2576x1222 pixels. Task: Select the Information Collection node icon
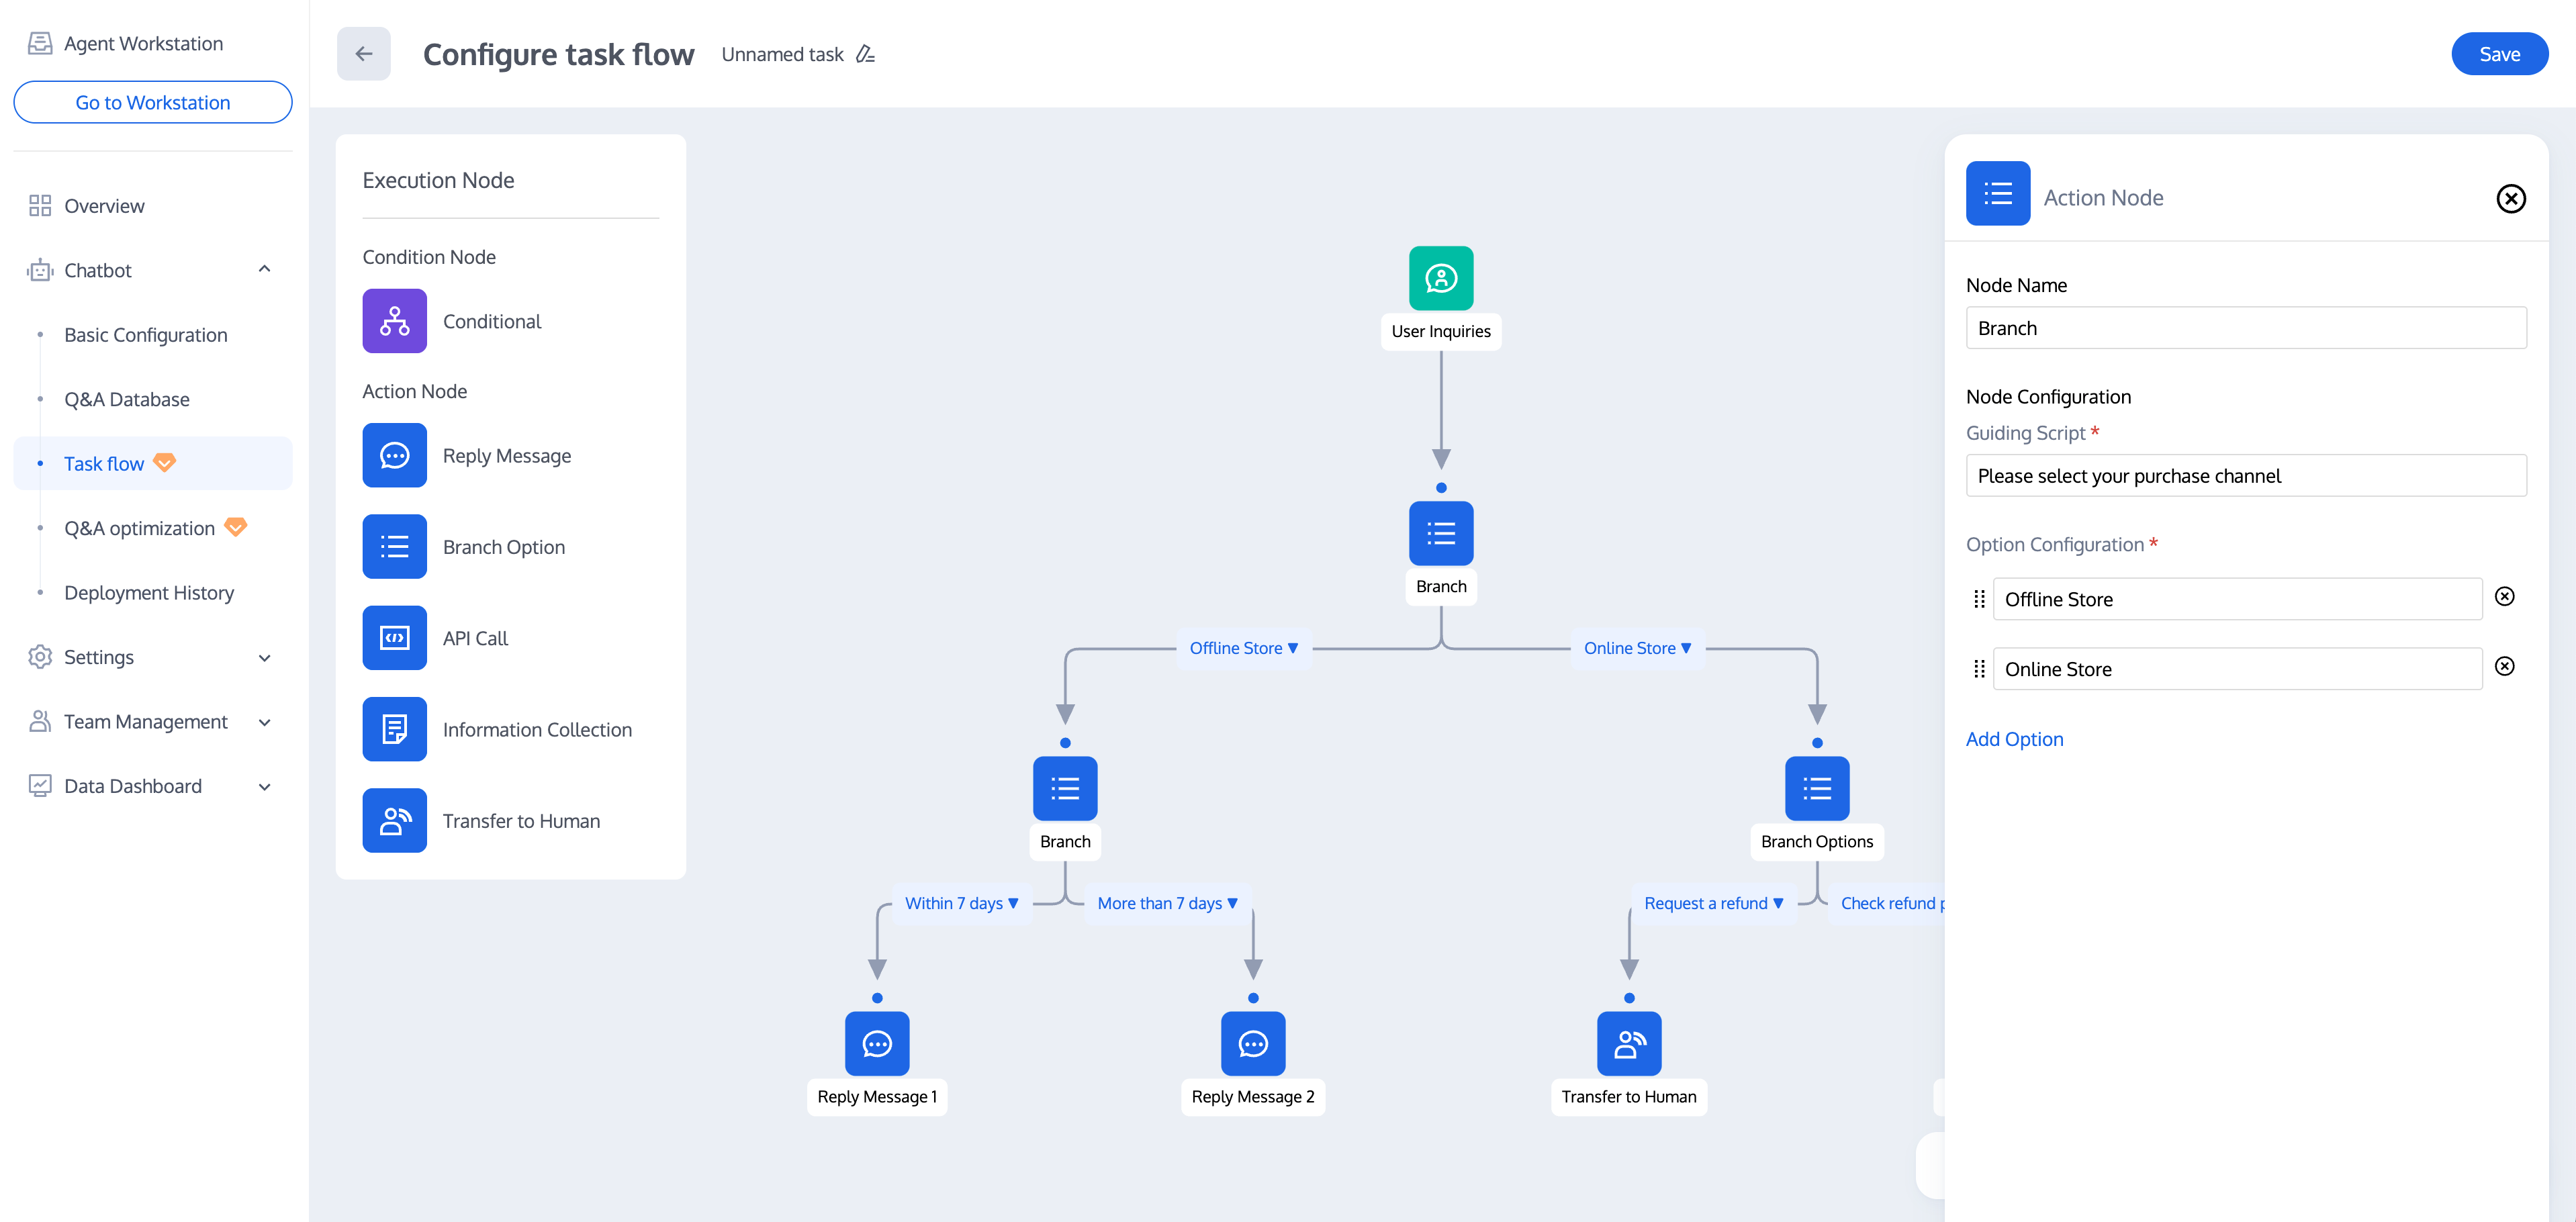tap(394, 729)
